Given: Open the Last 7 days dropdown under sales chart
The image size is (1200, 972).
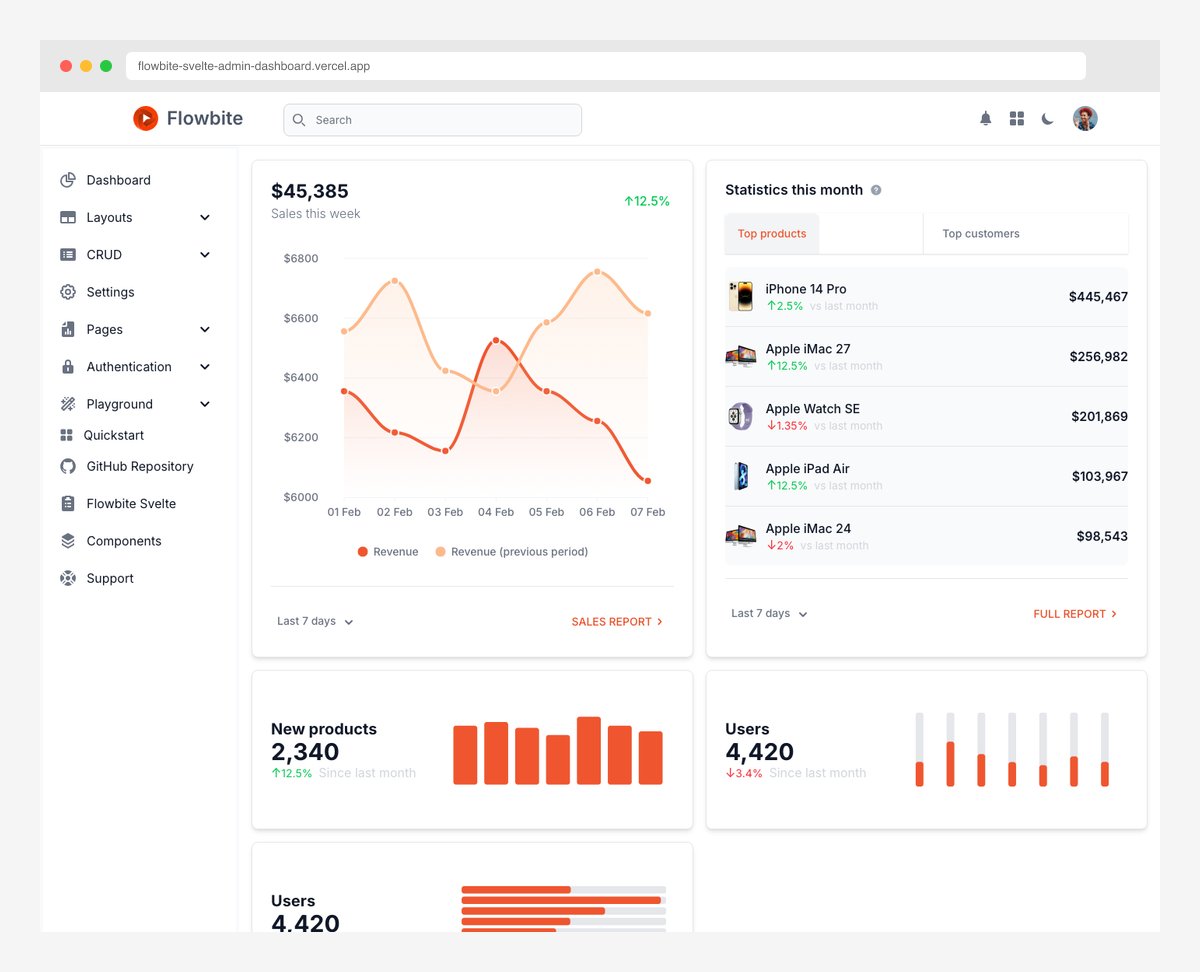Looking at the screenshot, I should (314, 621).
